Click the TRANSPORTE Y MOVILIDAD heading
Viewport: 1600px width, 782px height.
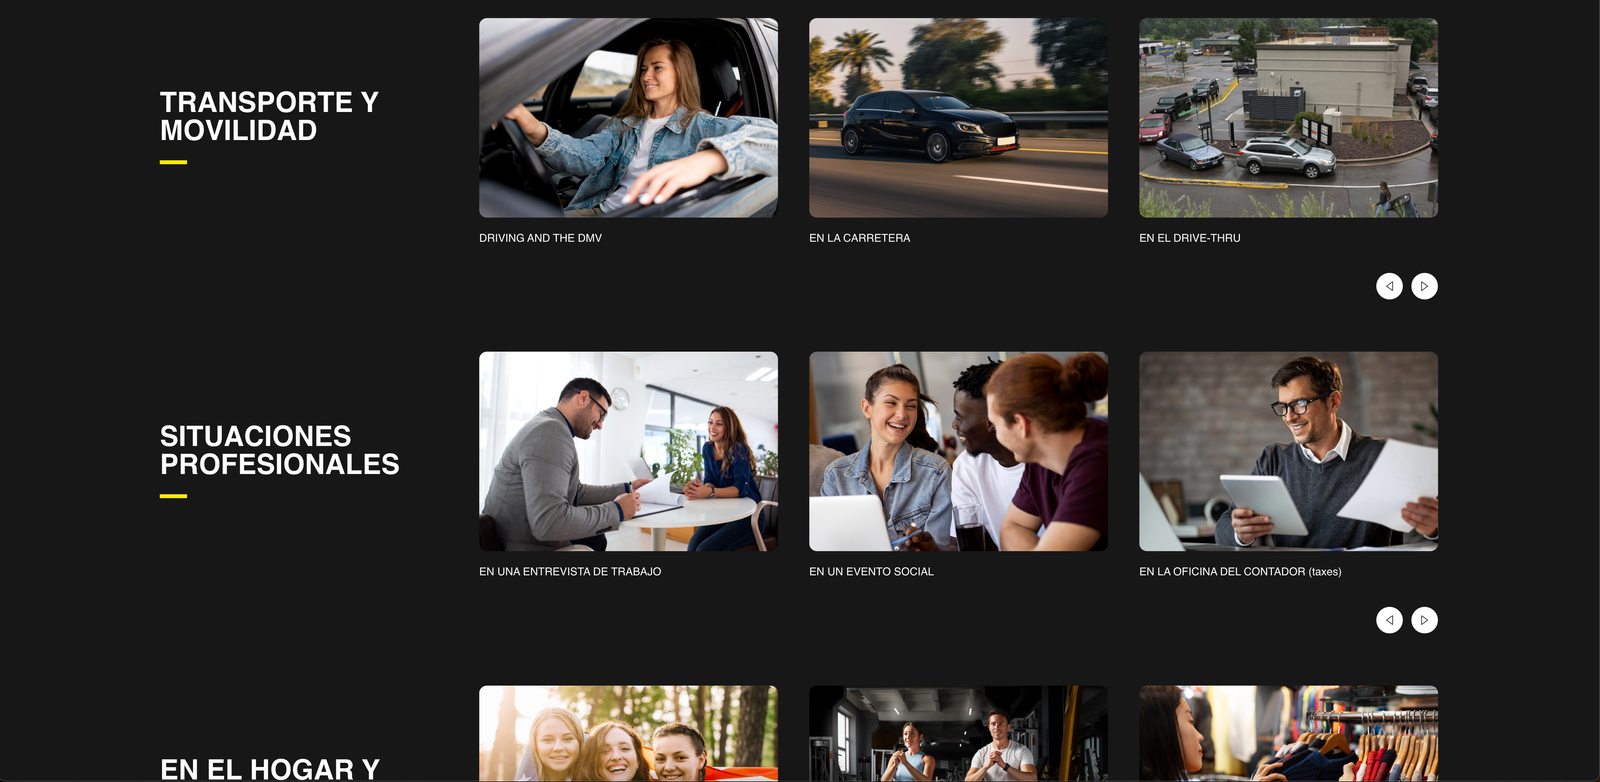coord(269,116)
